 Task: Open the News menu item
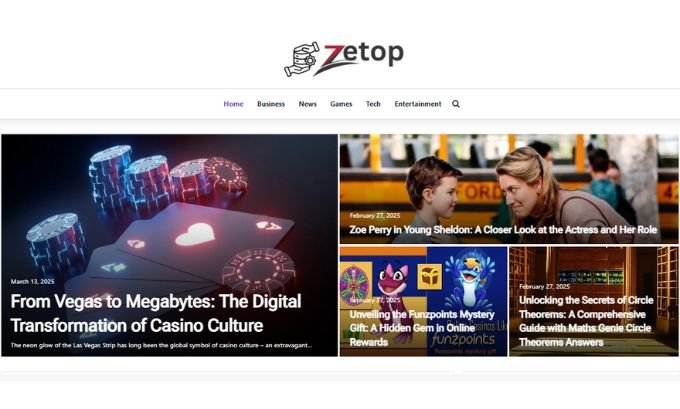coord(307,104)
